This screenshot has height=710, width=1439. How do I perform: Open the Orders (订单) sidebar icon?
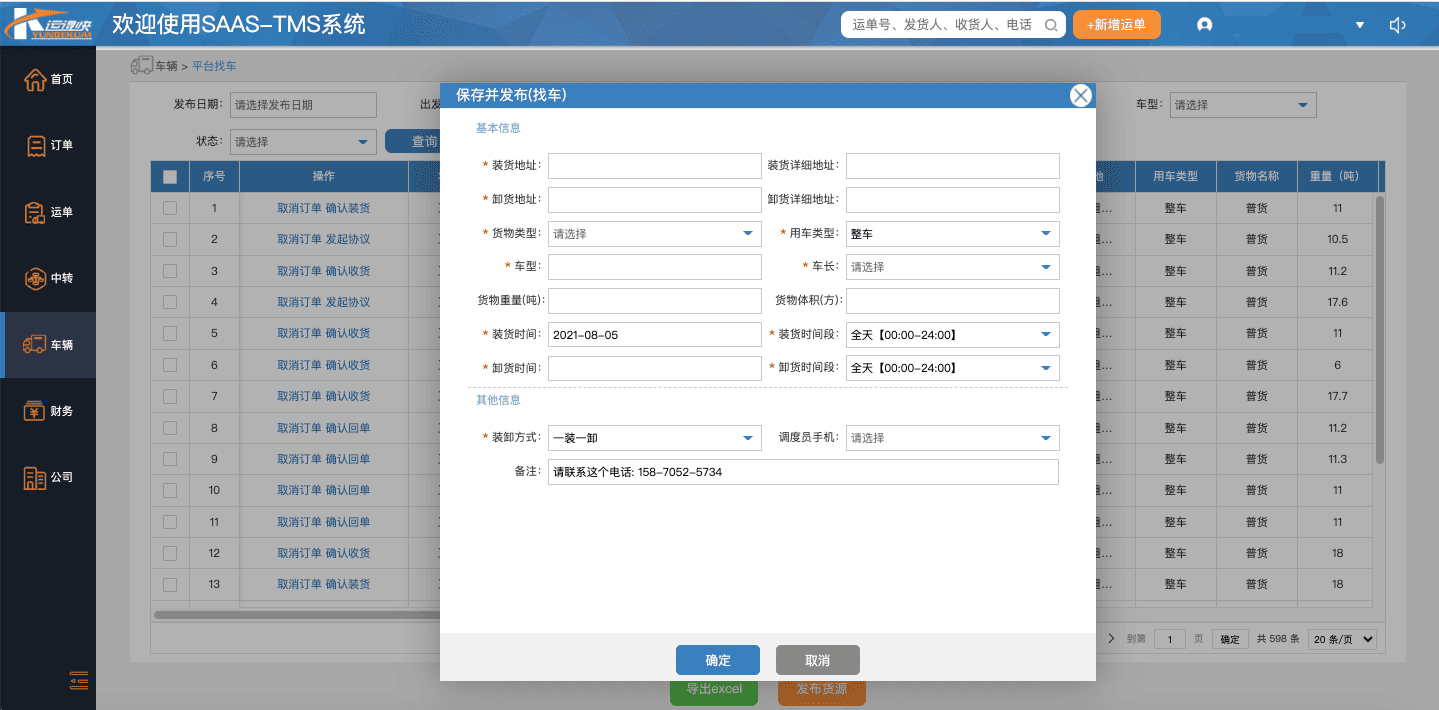(x=36, y=146)
